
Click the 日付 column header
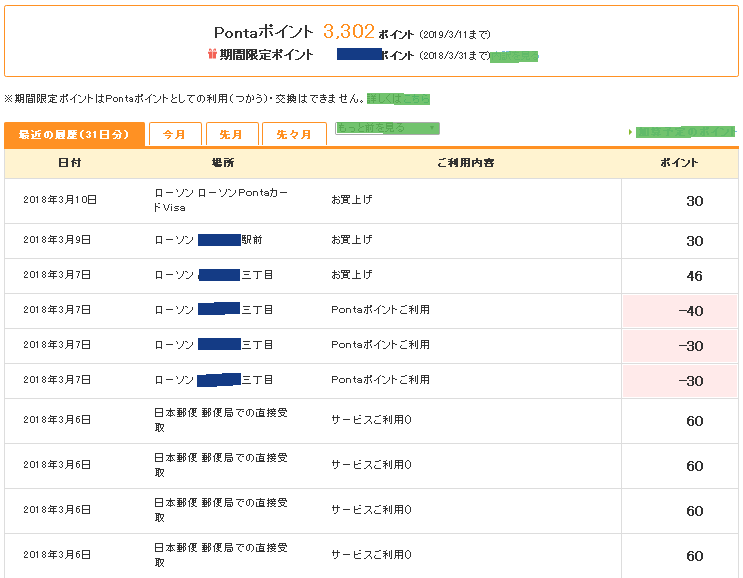70,163
